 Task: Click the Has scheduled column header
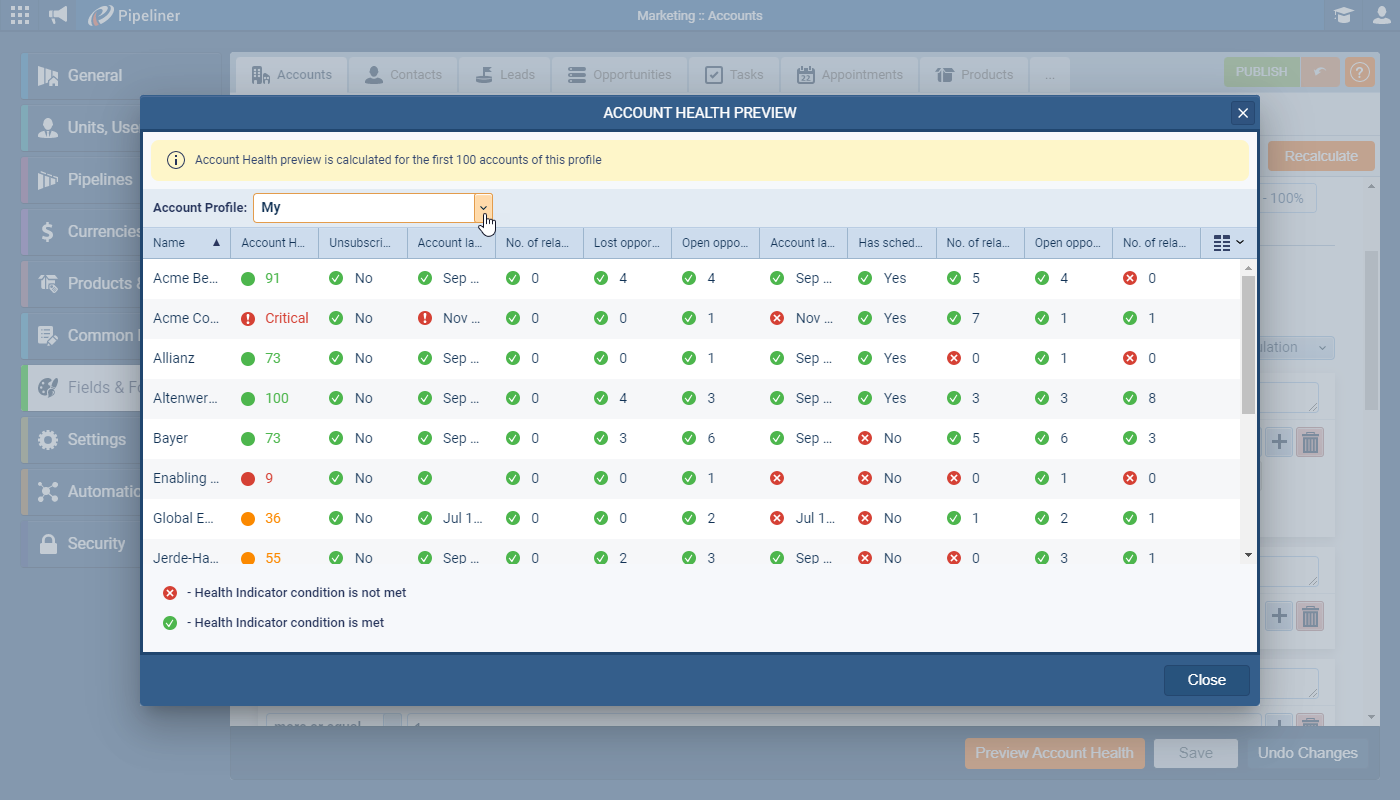[890, 243]
